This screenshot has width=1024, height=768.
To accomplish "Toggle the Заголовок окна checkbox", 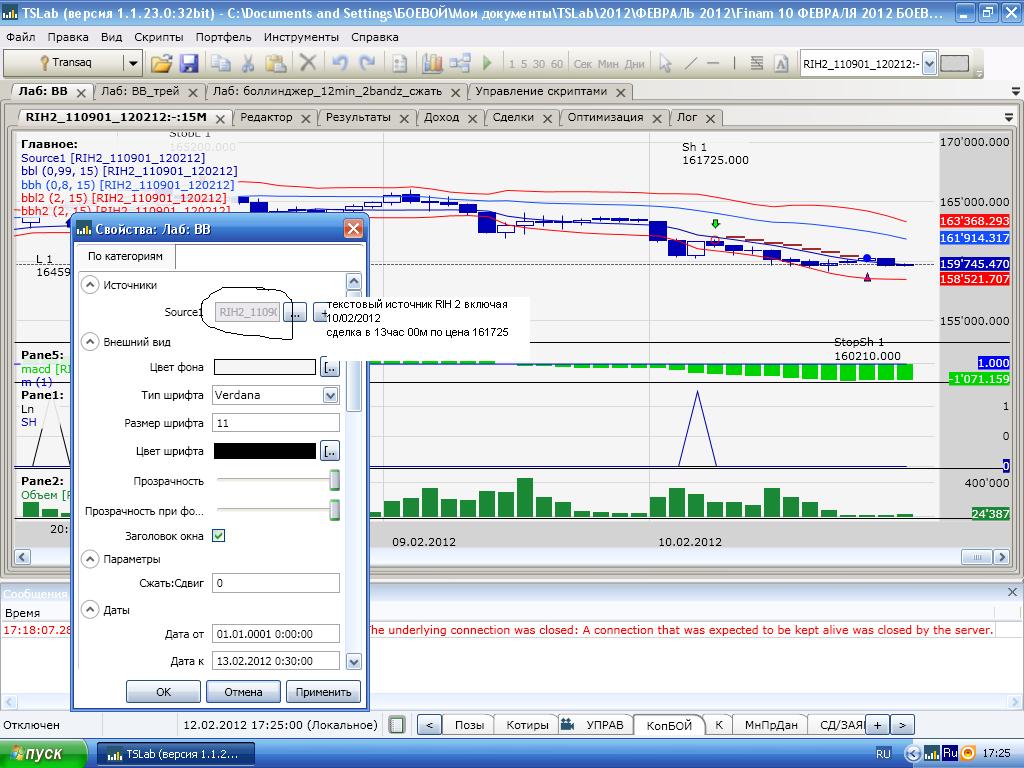I will tap(218, 536).
